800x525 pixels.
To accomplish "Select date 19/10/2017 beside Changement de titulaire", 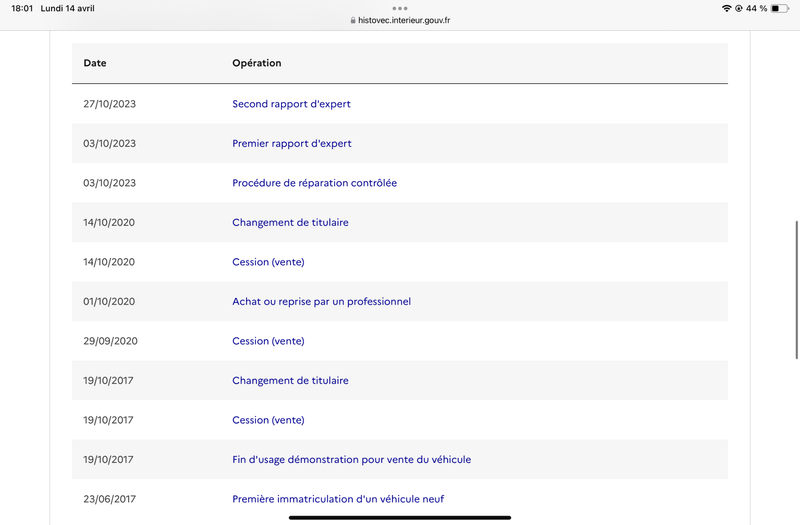I will pyautogui.click(x=108, y=381).
